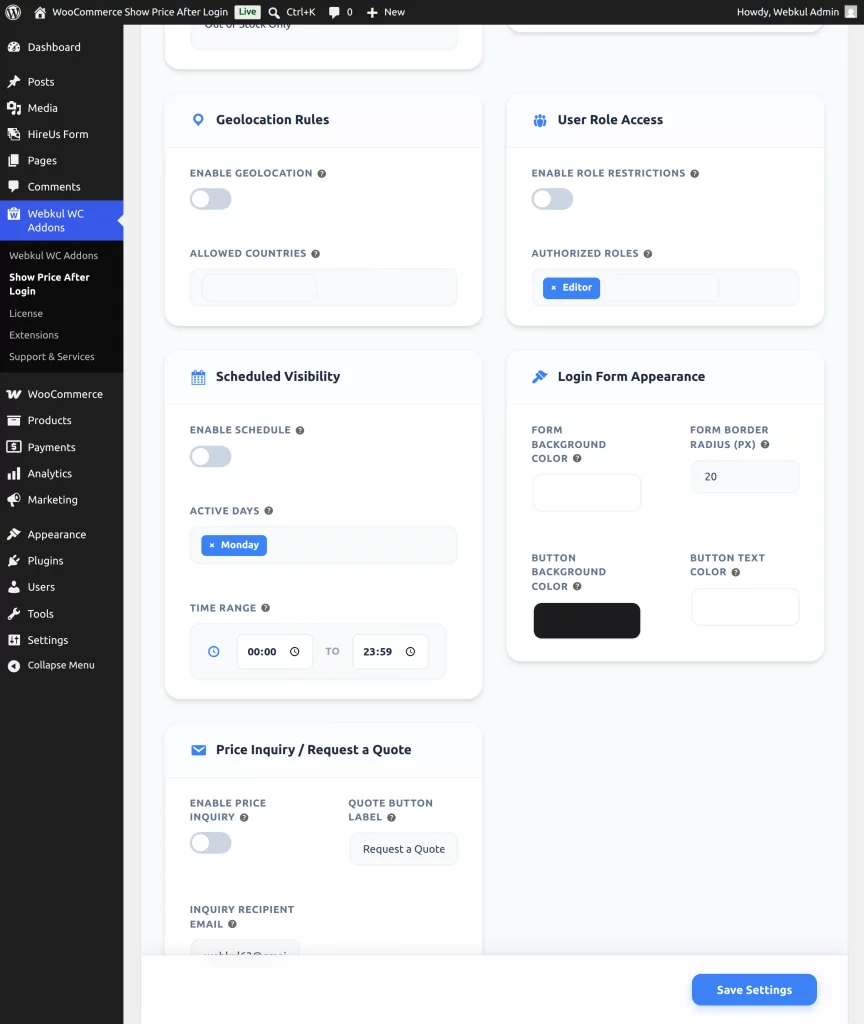
Task: Click help icon beside Enable Geolocation
Action: pyautogui.click(x=322, y=174)
